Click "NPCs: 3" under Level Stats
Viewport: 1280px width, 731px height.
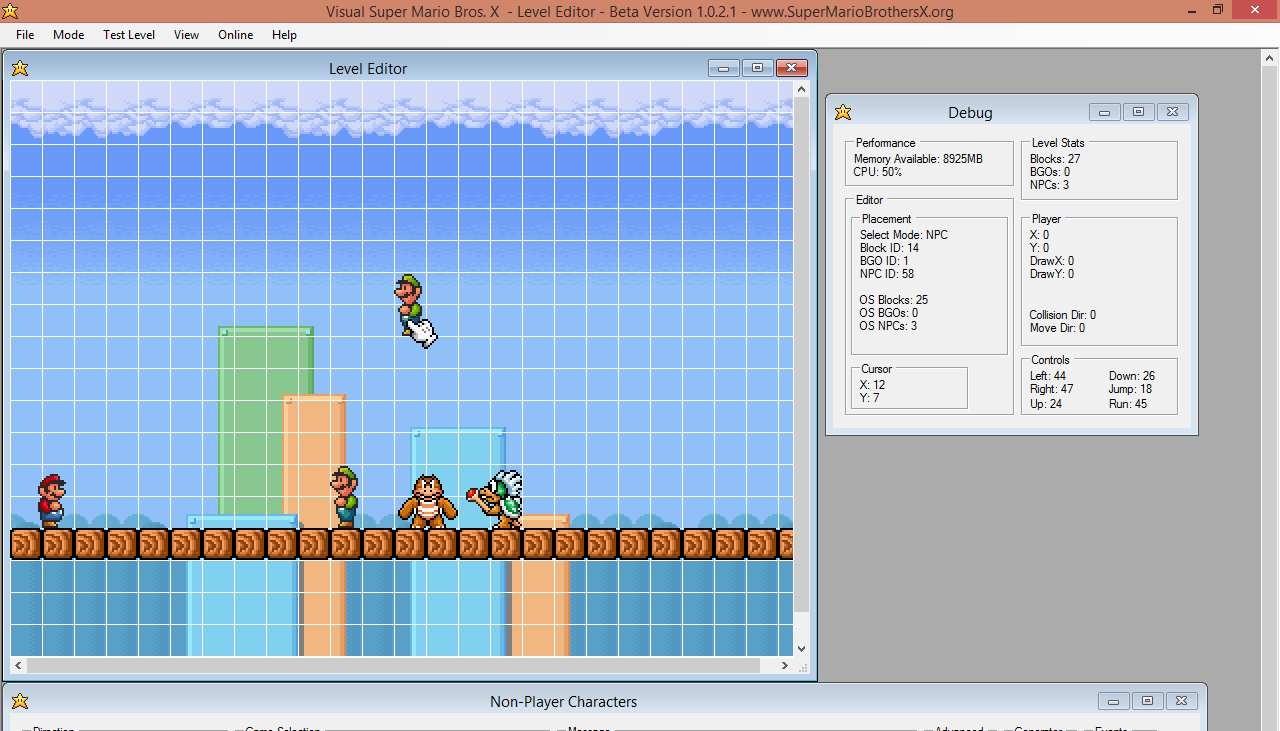tap(1050, 185)
